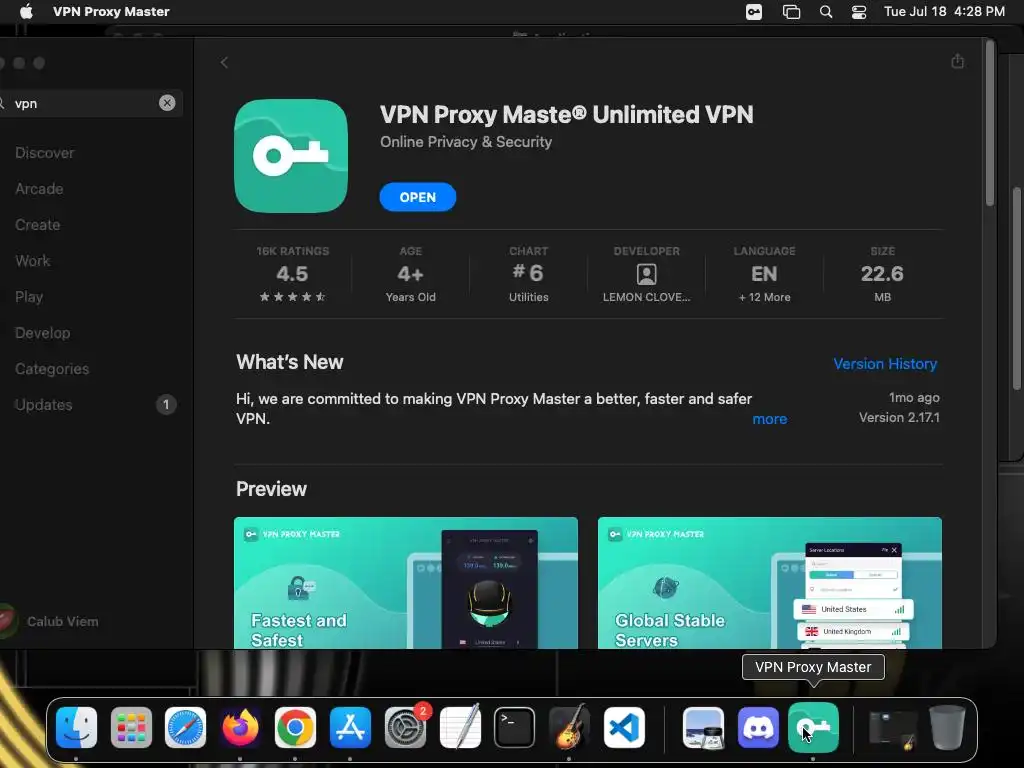
Task: Open Launchpad from the Dock
Action: point(131,727)
